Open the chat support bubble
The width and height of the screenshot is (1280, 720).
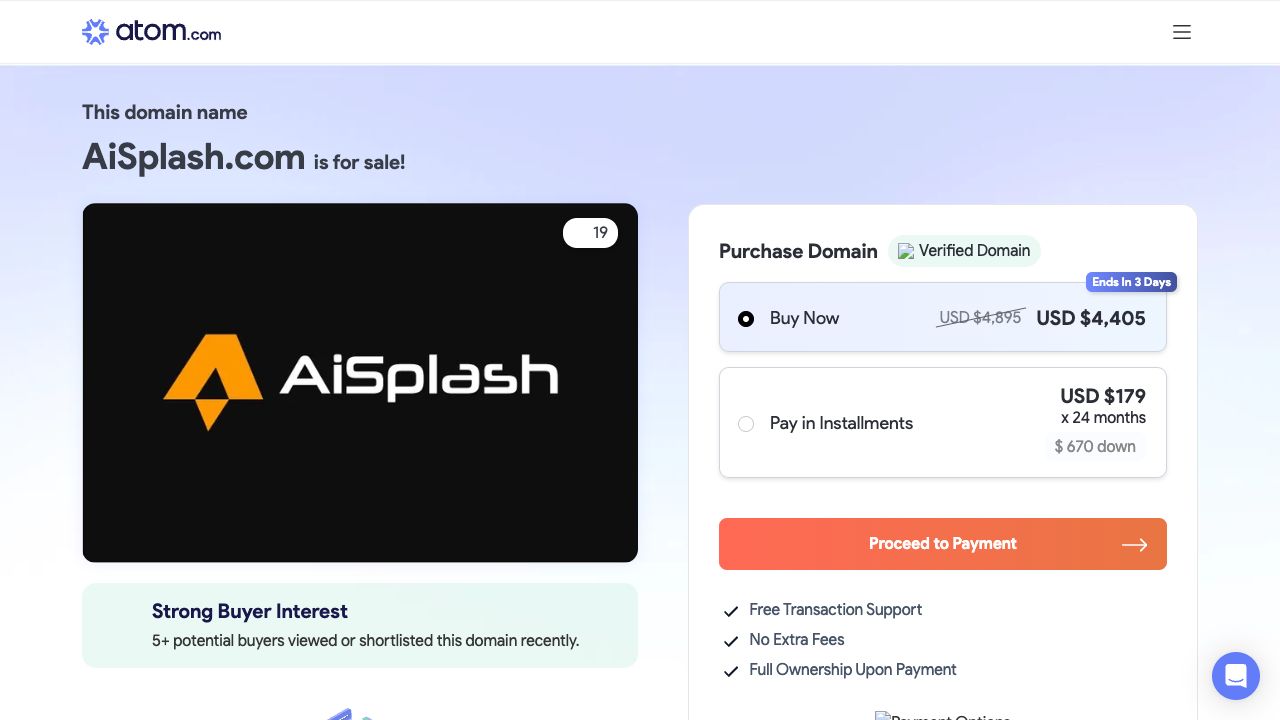click(x=1235, y=676)
